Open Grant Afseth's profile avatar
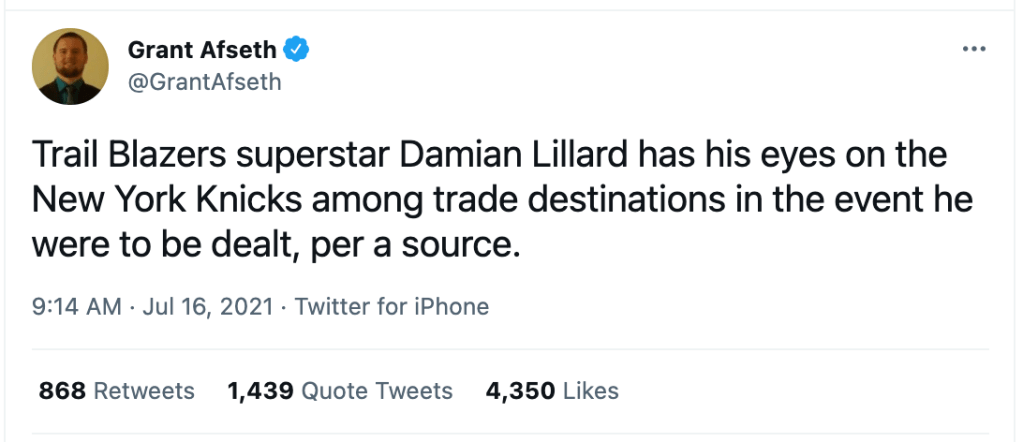The image size is (1023, 442). click(x=70, y=66)
